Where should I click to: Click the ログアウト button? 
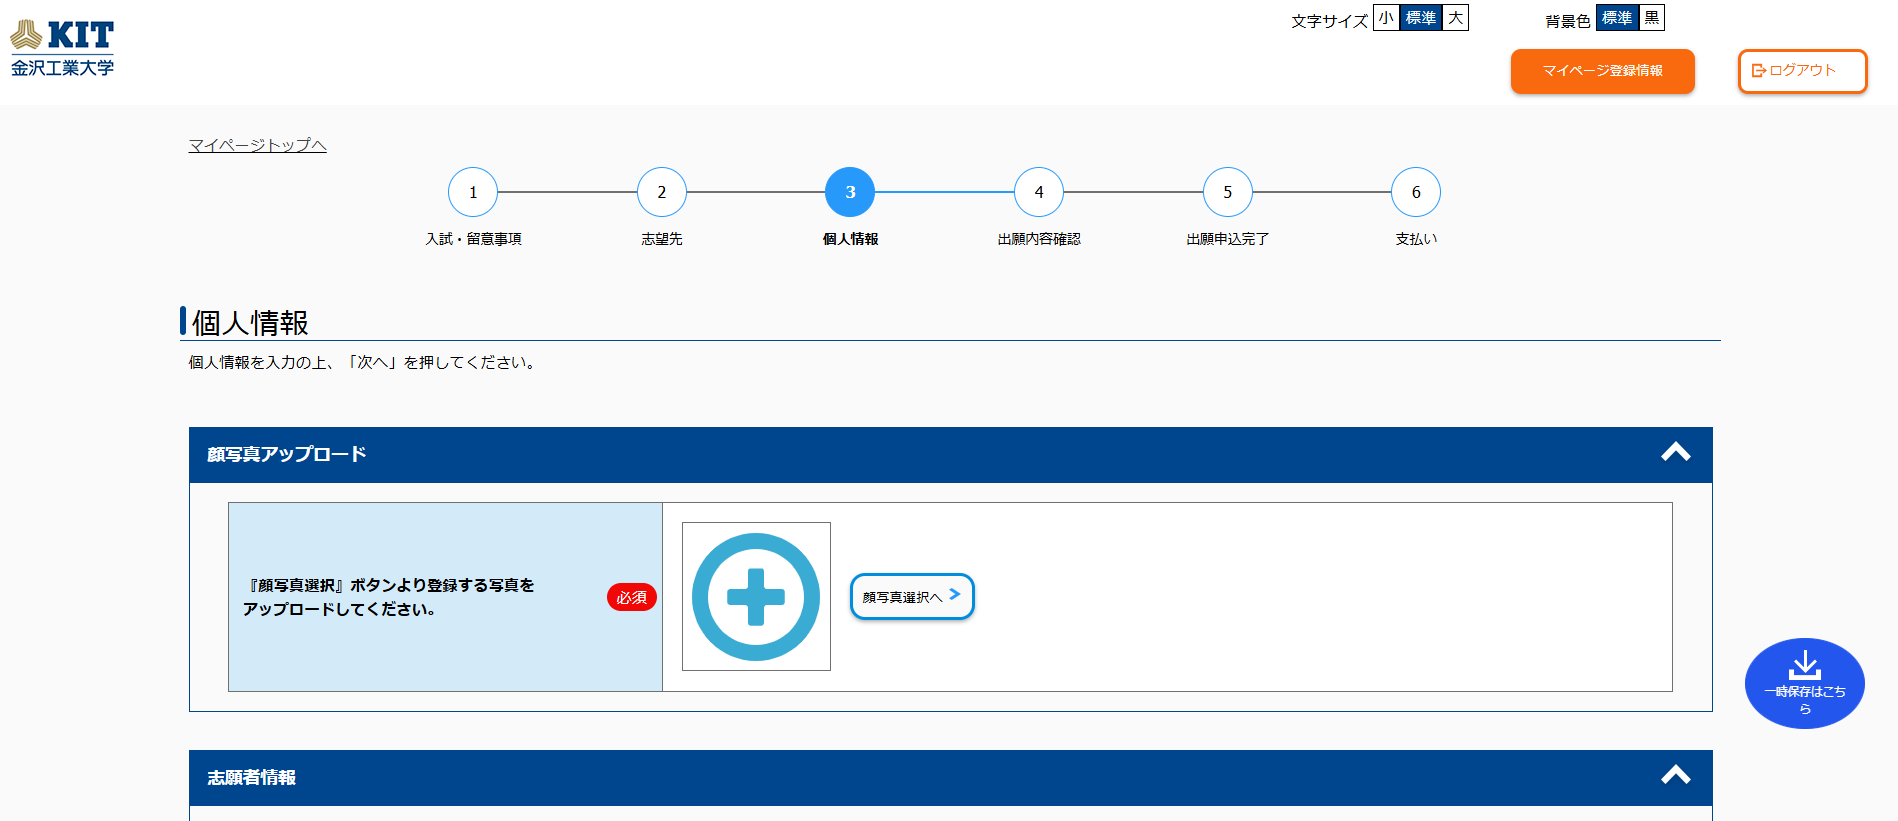point(1802,71)
